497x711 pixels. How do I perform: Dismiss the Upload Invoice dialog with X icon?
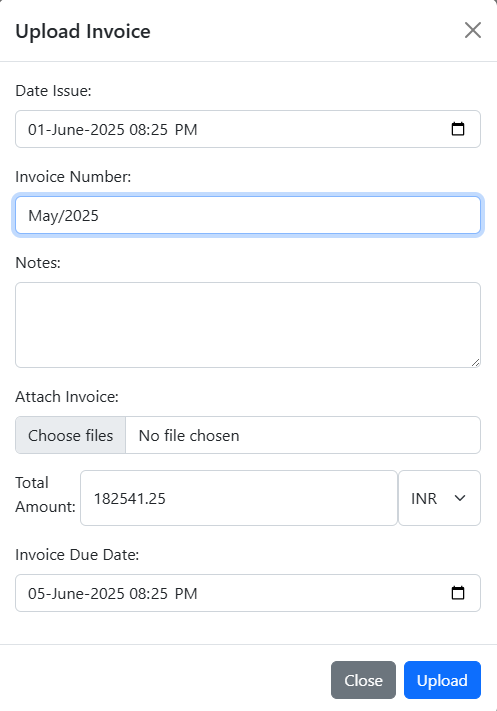473,30
